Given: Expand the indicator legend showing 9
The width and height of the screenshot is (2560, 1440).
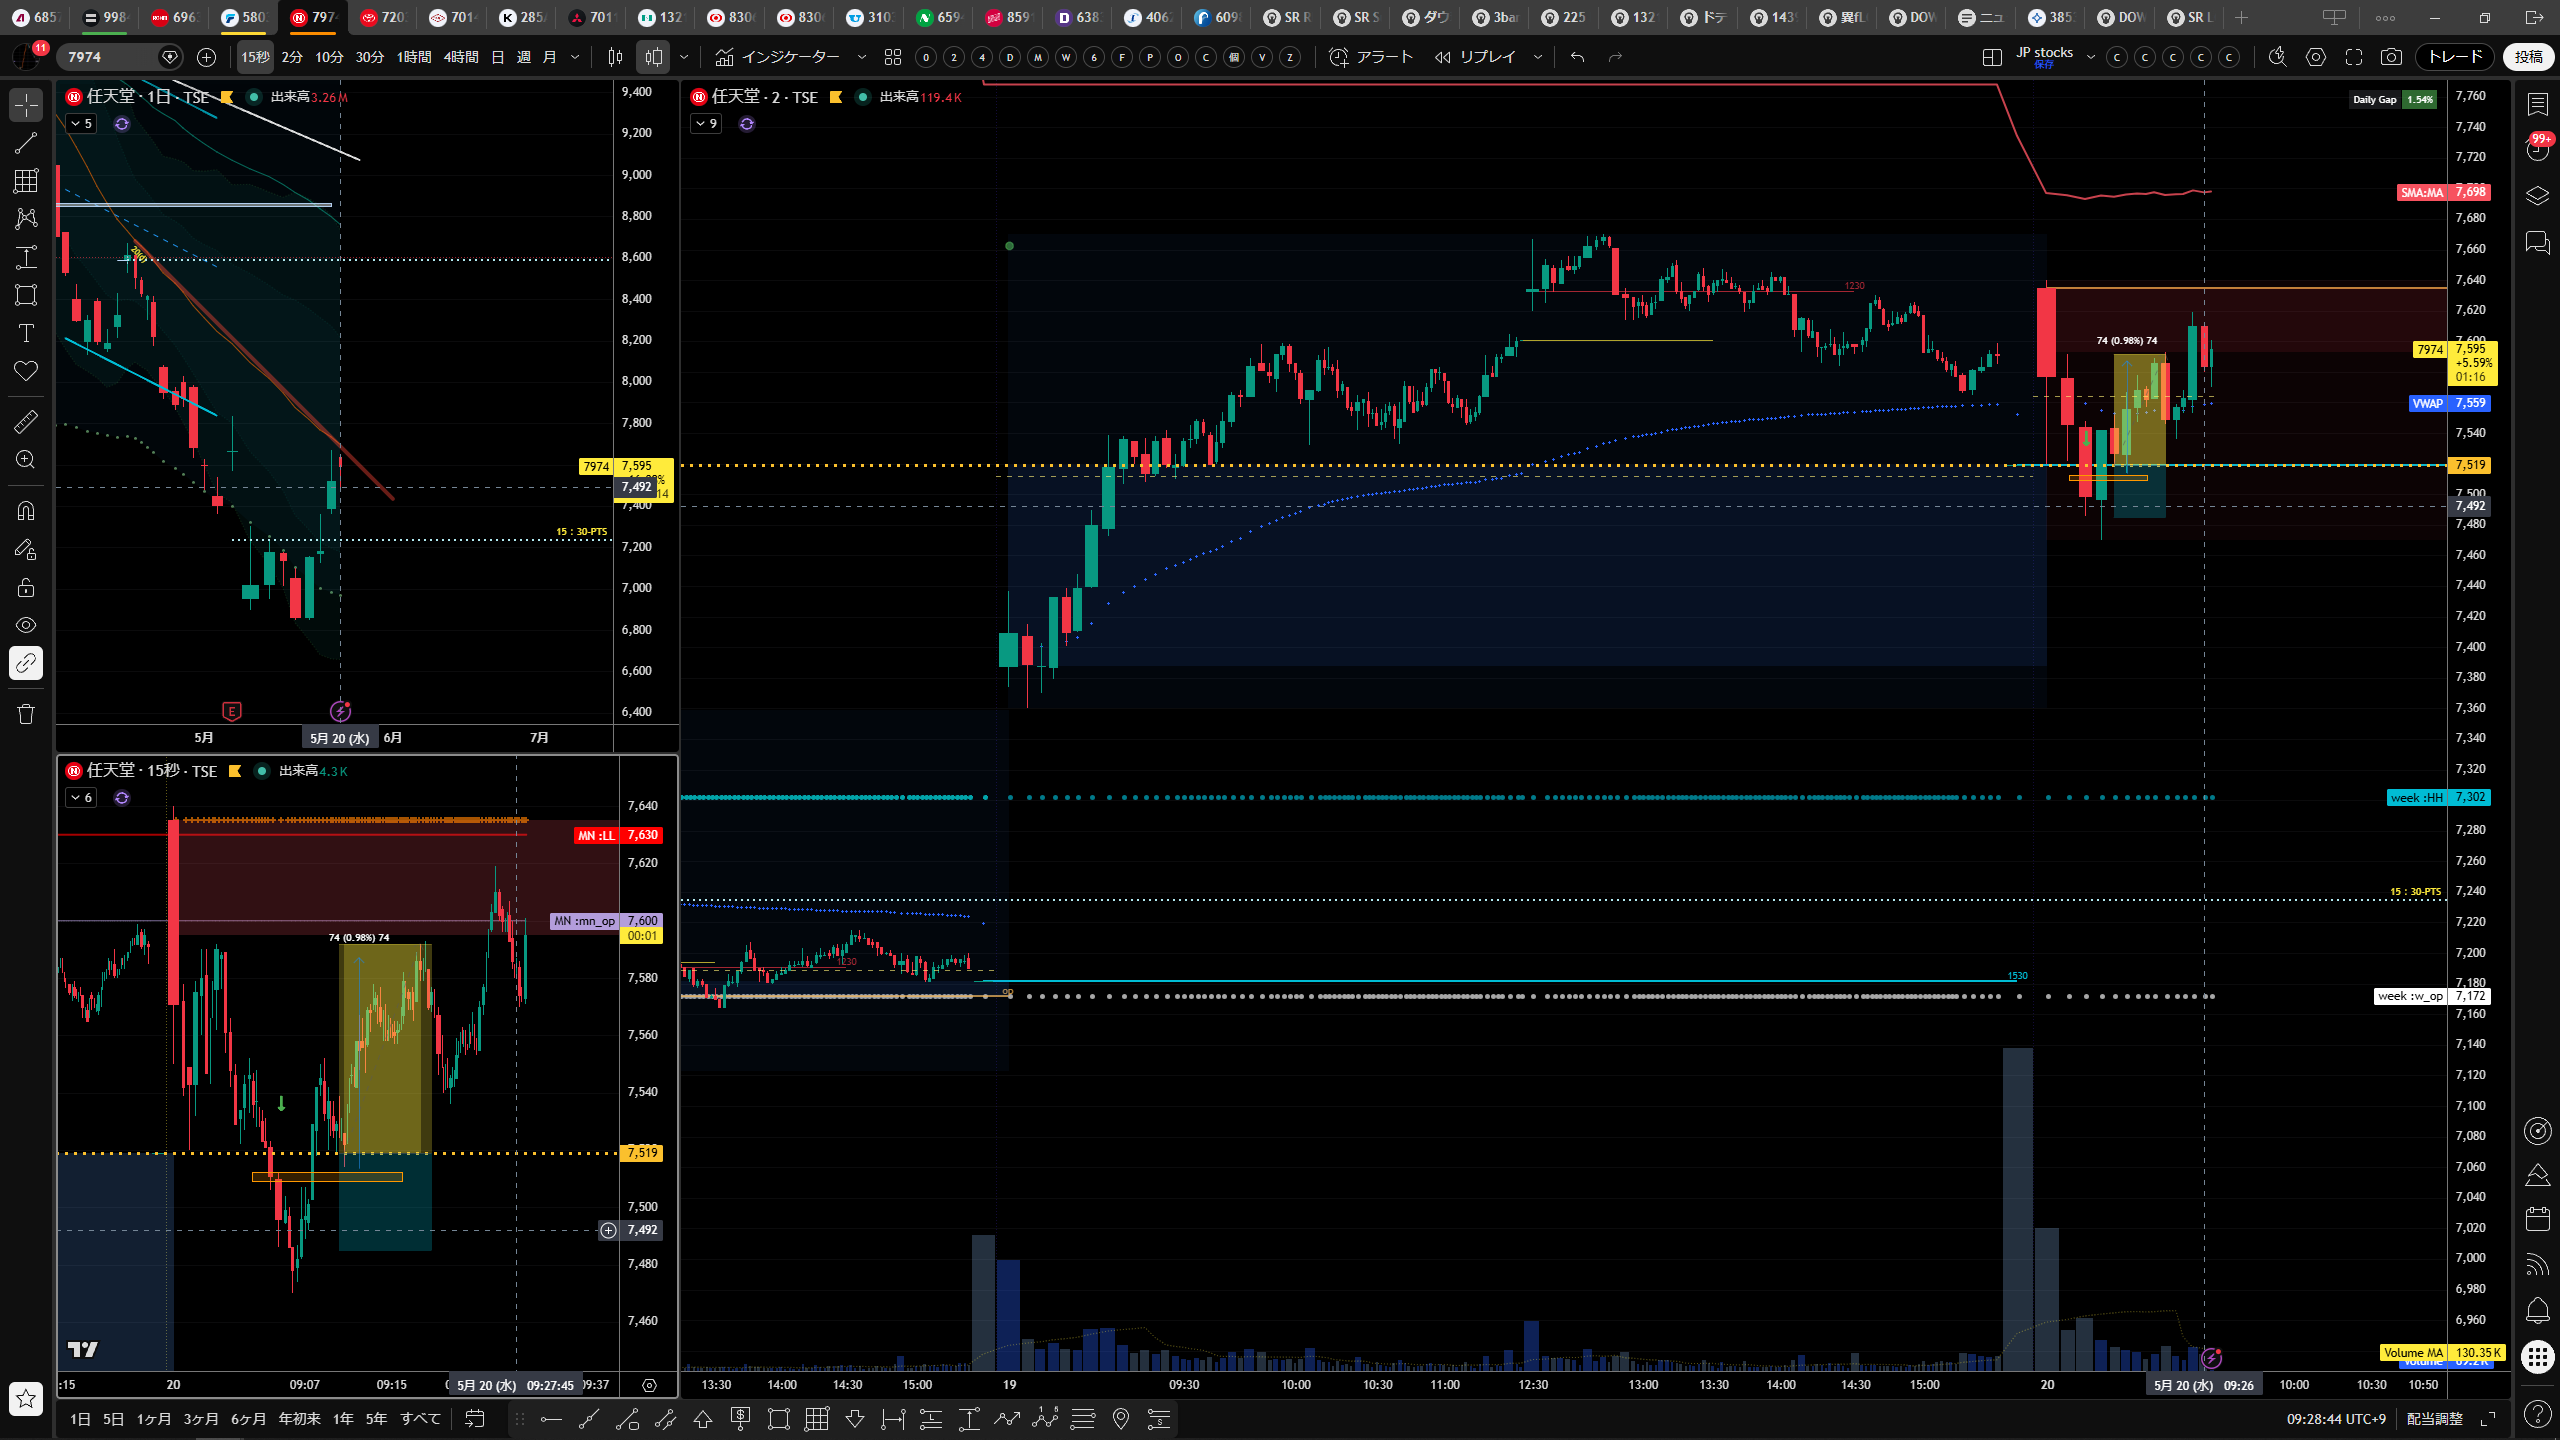Looking at the screenshot, I should (x=706, y=124).
